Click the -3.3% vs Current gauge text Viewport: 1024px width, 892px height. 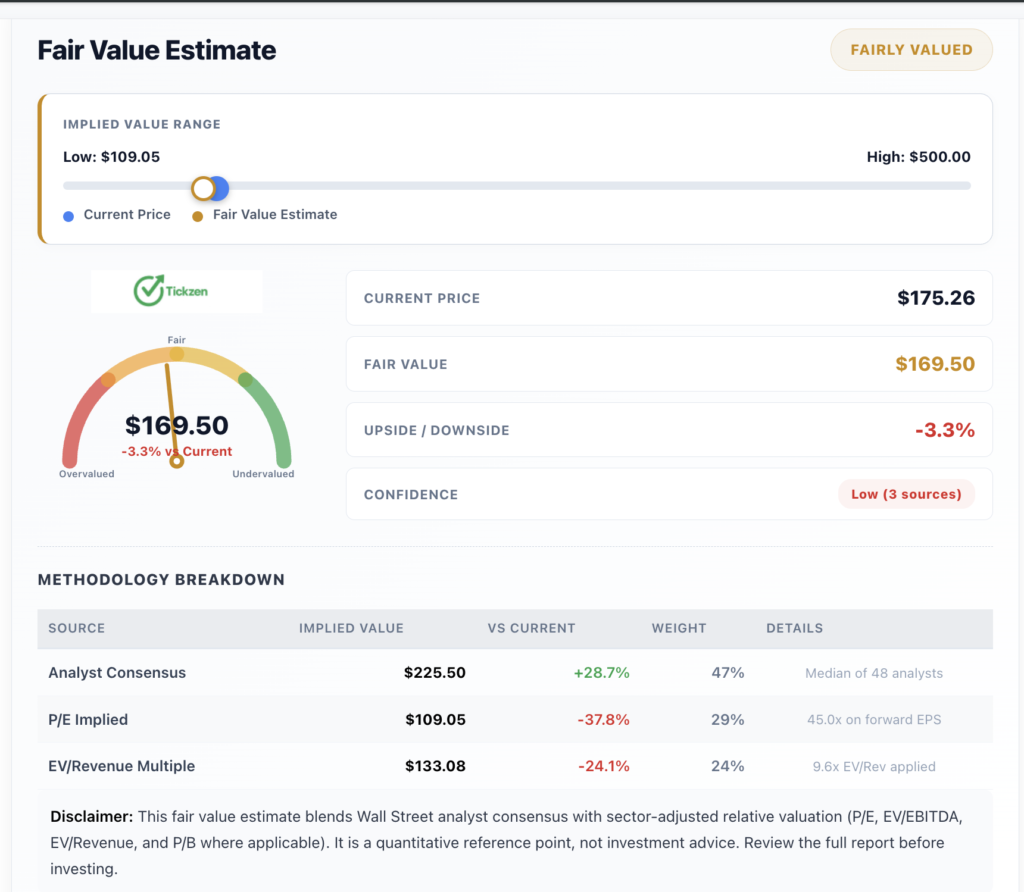pos(176,451)
